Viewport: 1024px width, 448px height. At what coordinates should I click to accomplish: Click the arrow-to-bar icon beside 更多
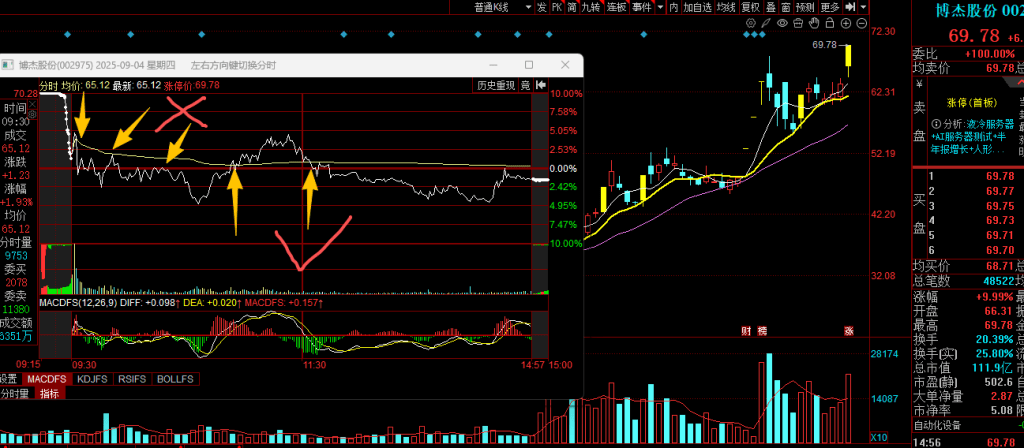(x=849, y=7)
